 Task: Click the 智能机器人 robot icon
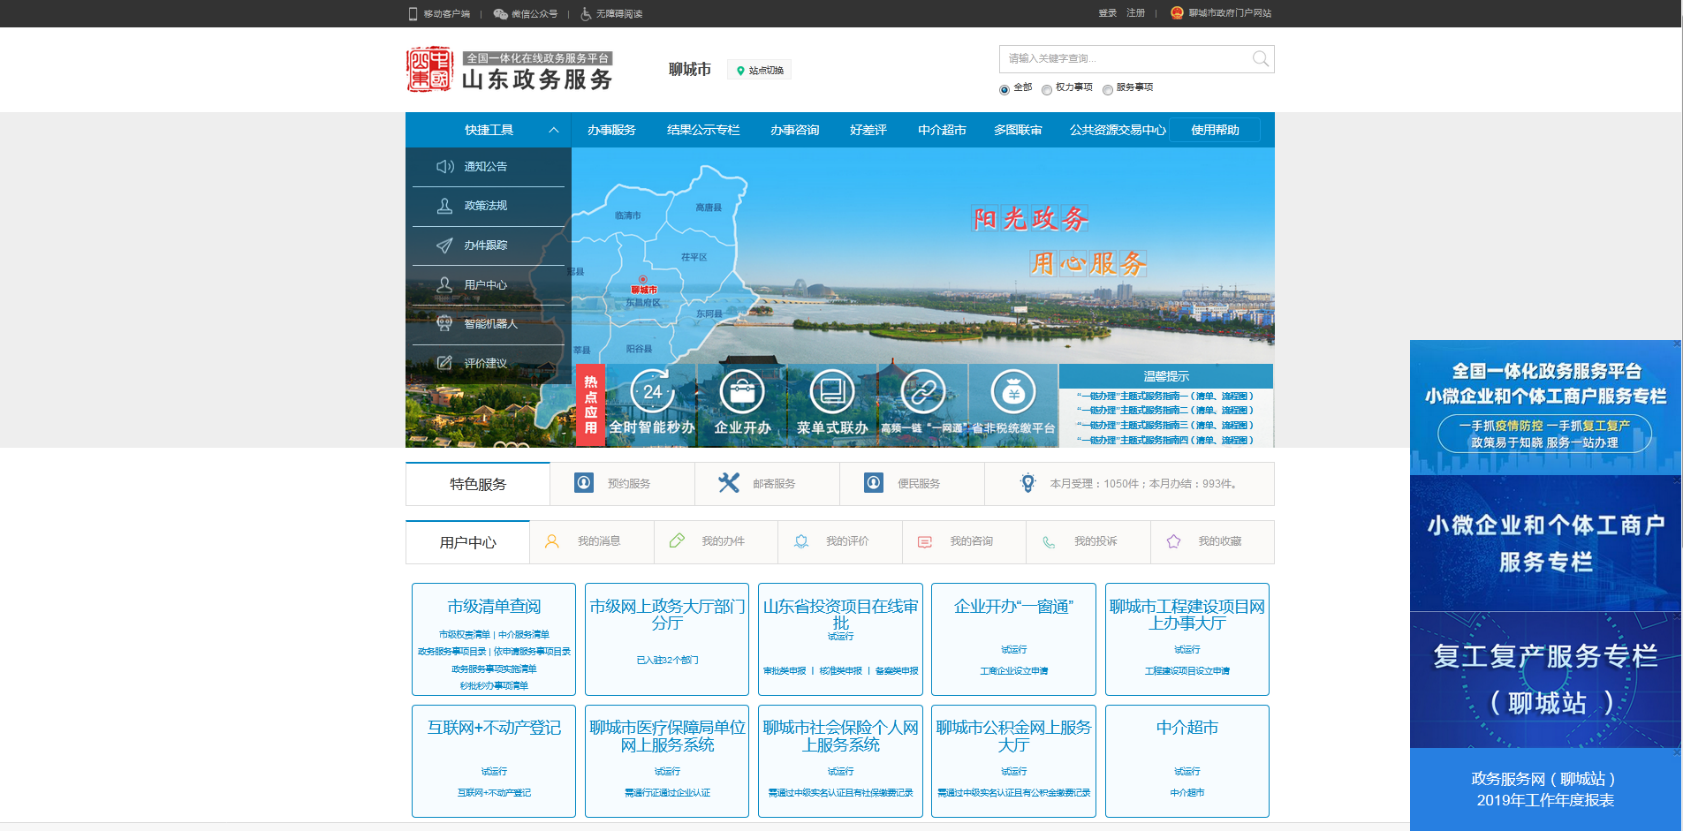coord(445,323)
